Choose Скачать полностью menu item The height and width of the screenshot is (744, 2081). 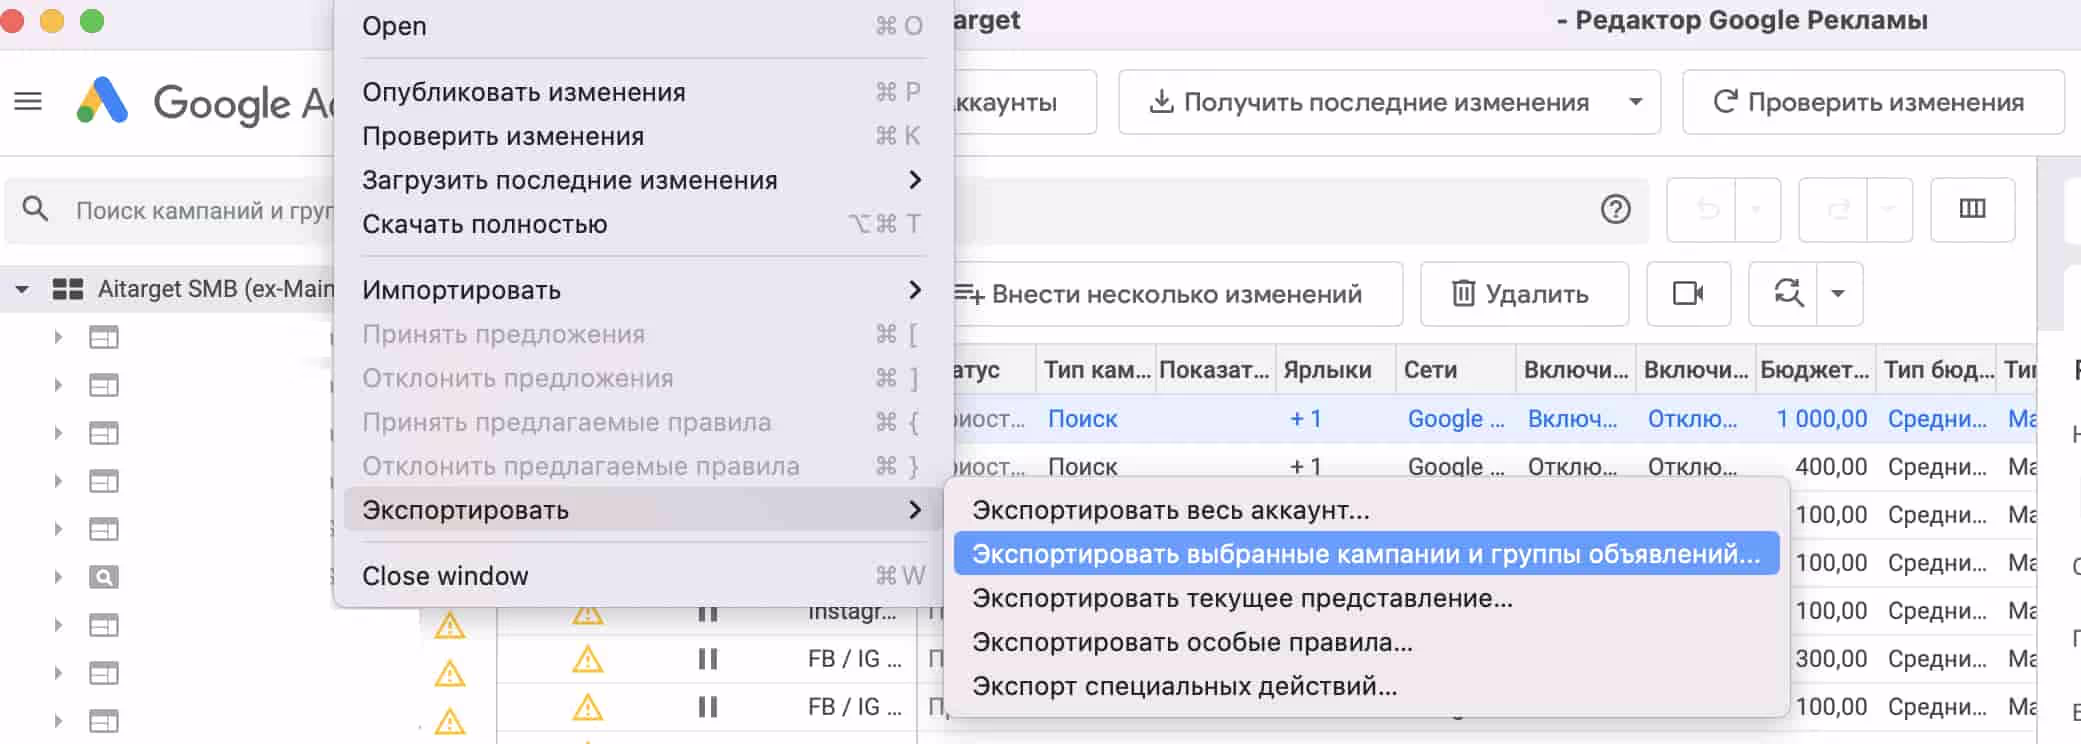(643, 224)
